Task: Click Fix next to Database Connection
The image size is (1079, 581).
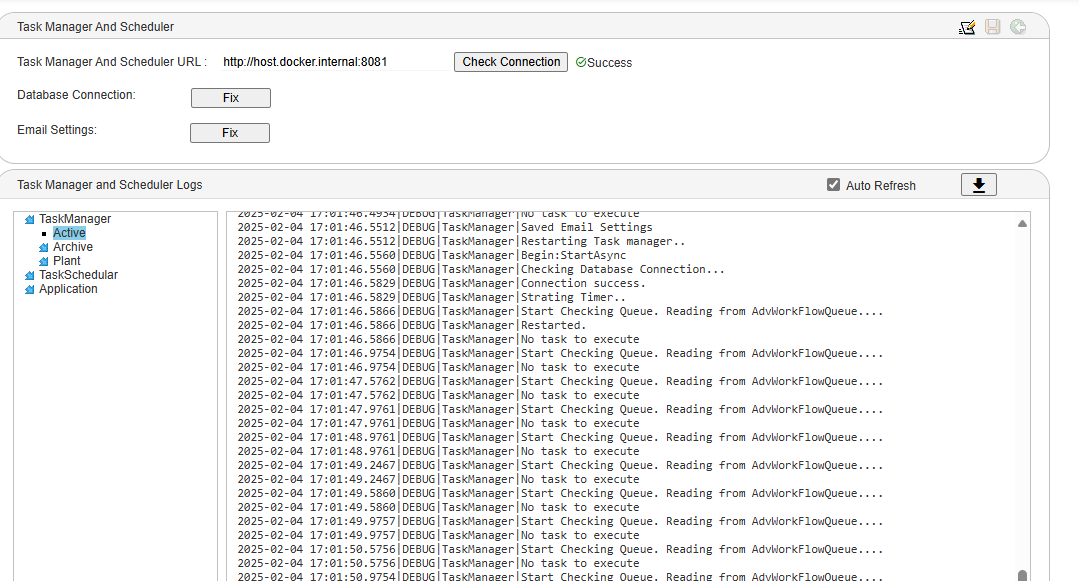Action: 230,98
